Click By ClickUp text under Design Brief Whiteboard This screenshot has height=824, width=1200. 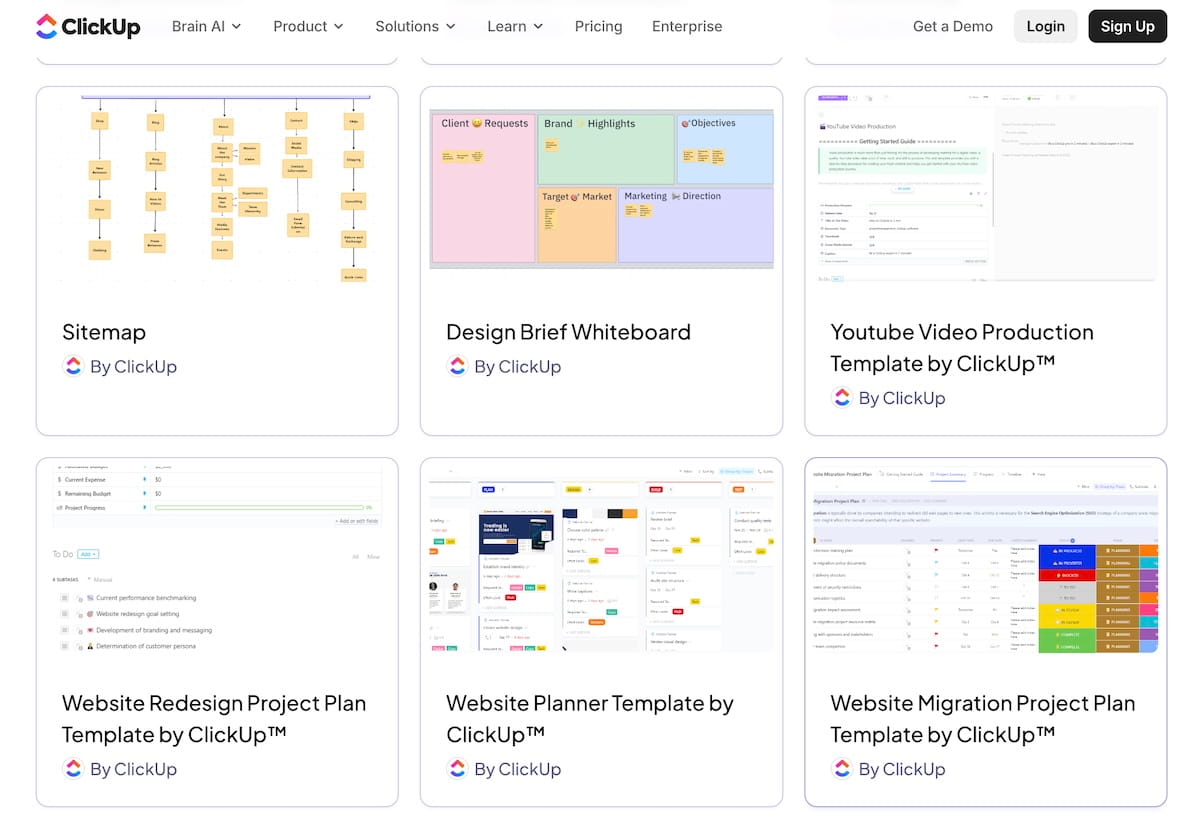pyautogui.click(x=517, y=367)
